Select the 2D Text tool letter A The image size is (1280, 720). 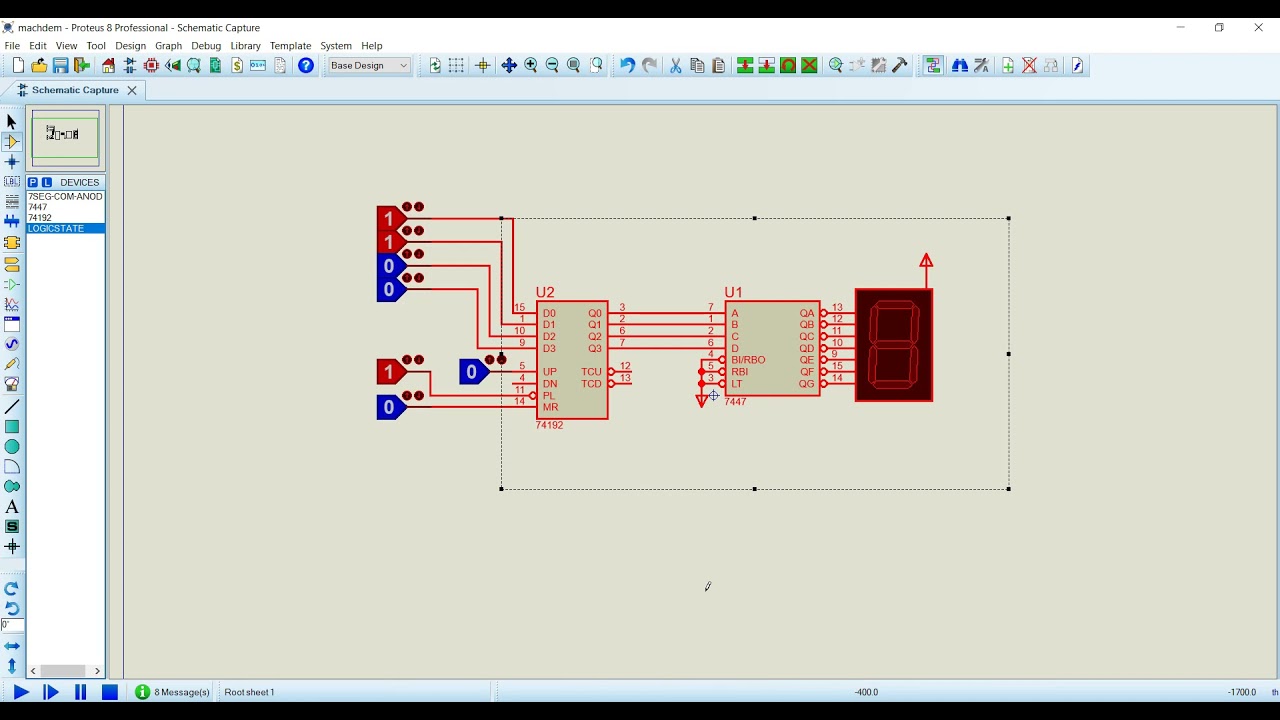[12, 507]
